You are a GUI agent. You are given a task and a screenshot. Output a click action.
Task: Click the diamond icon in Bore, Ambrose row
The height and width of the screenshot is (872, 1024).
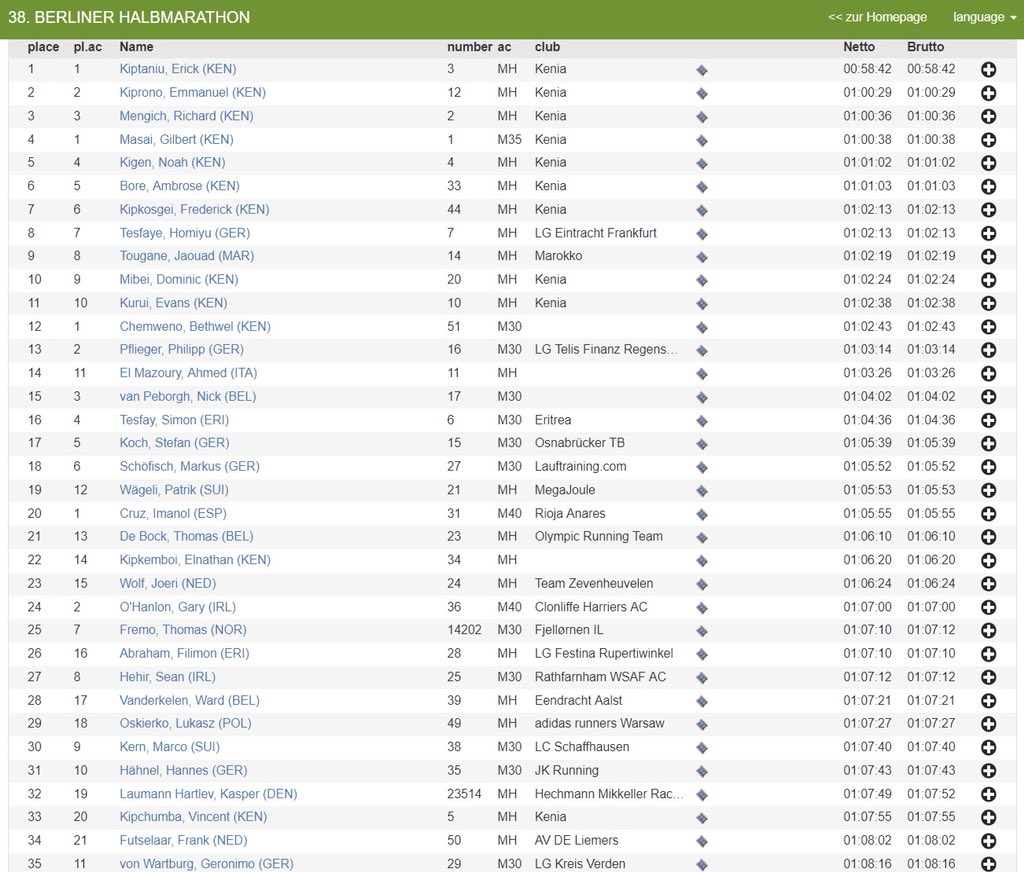tap(702, 187)
